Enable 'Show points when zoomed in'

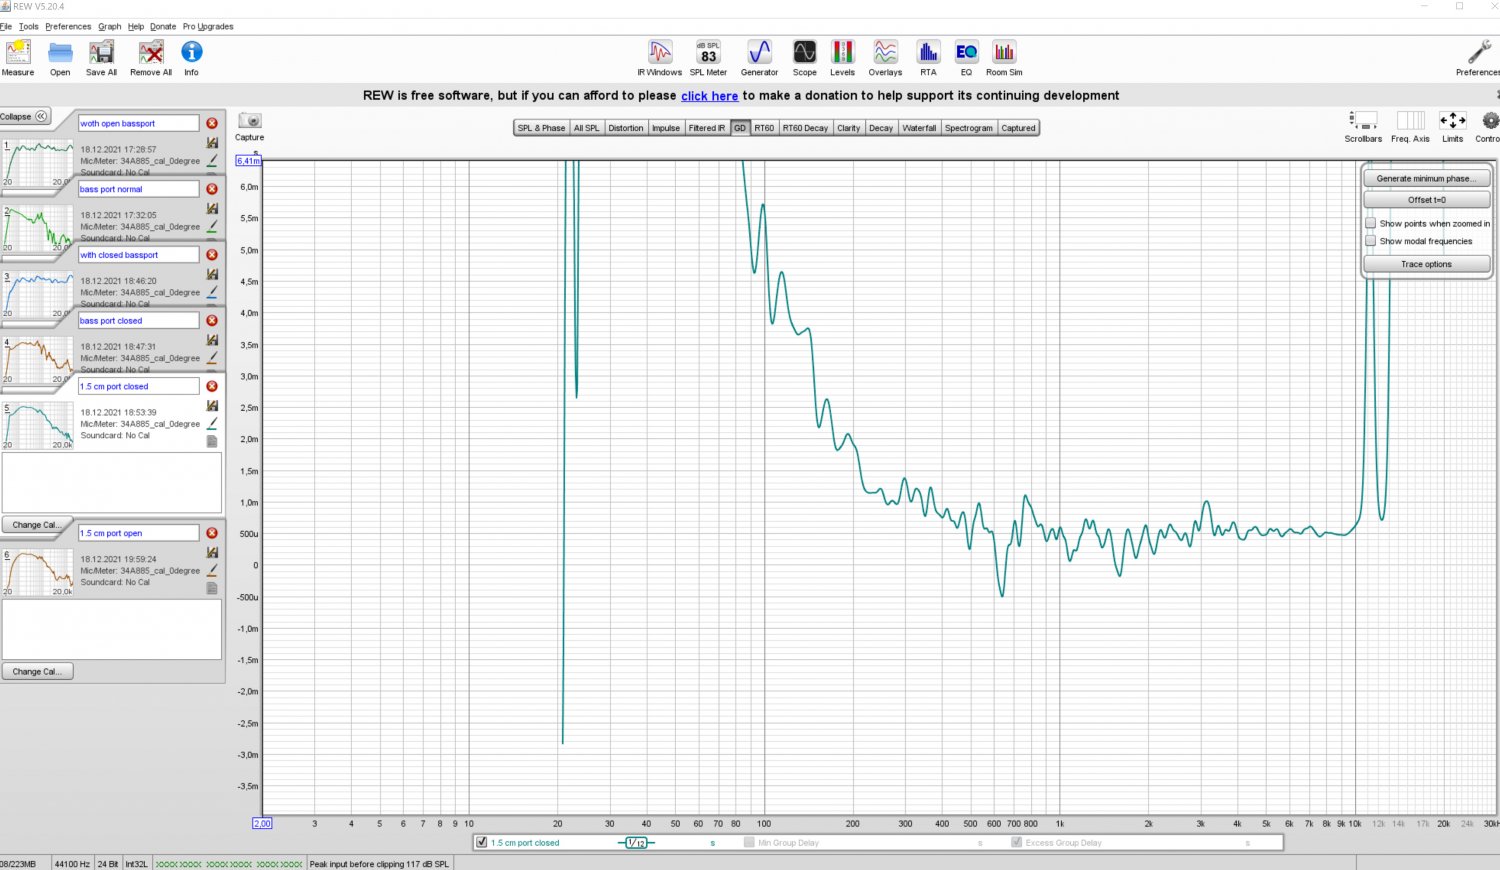tap(1371, 223)
